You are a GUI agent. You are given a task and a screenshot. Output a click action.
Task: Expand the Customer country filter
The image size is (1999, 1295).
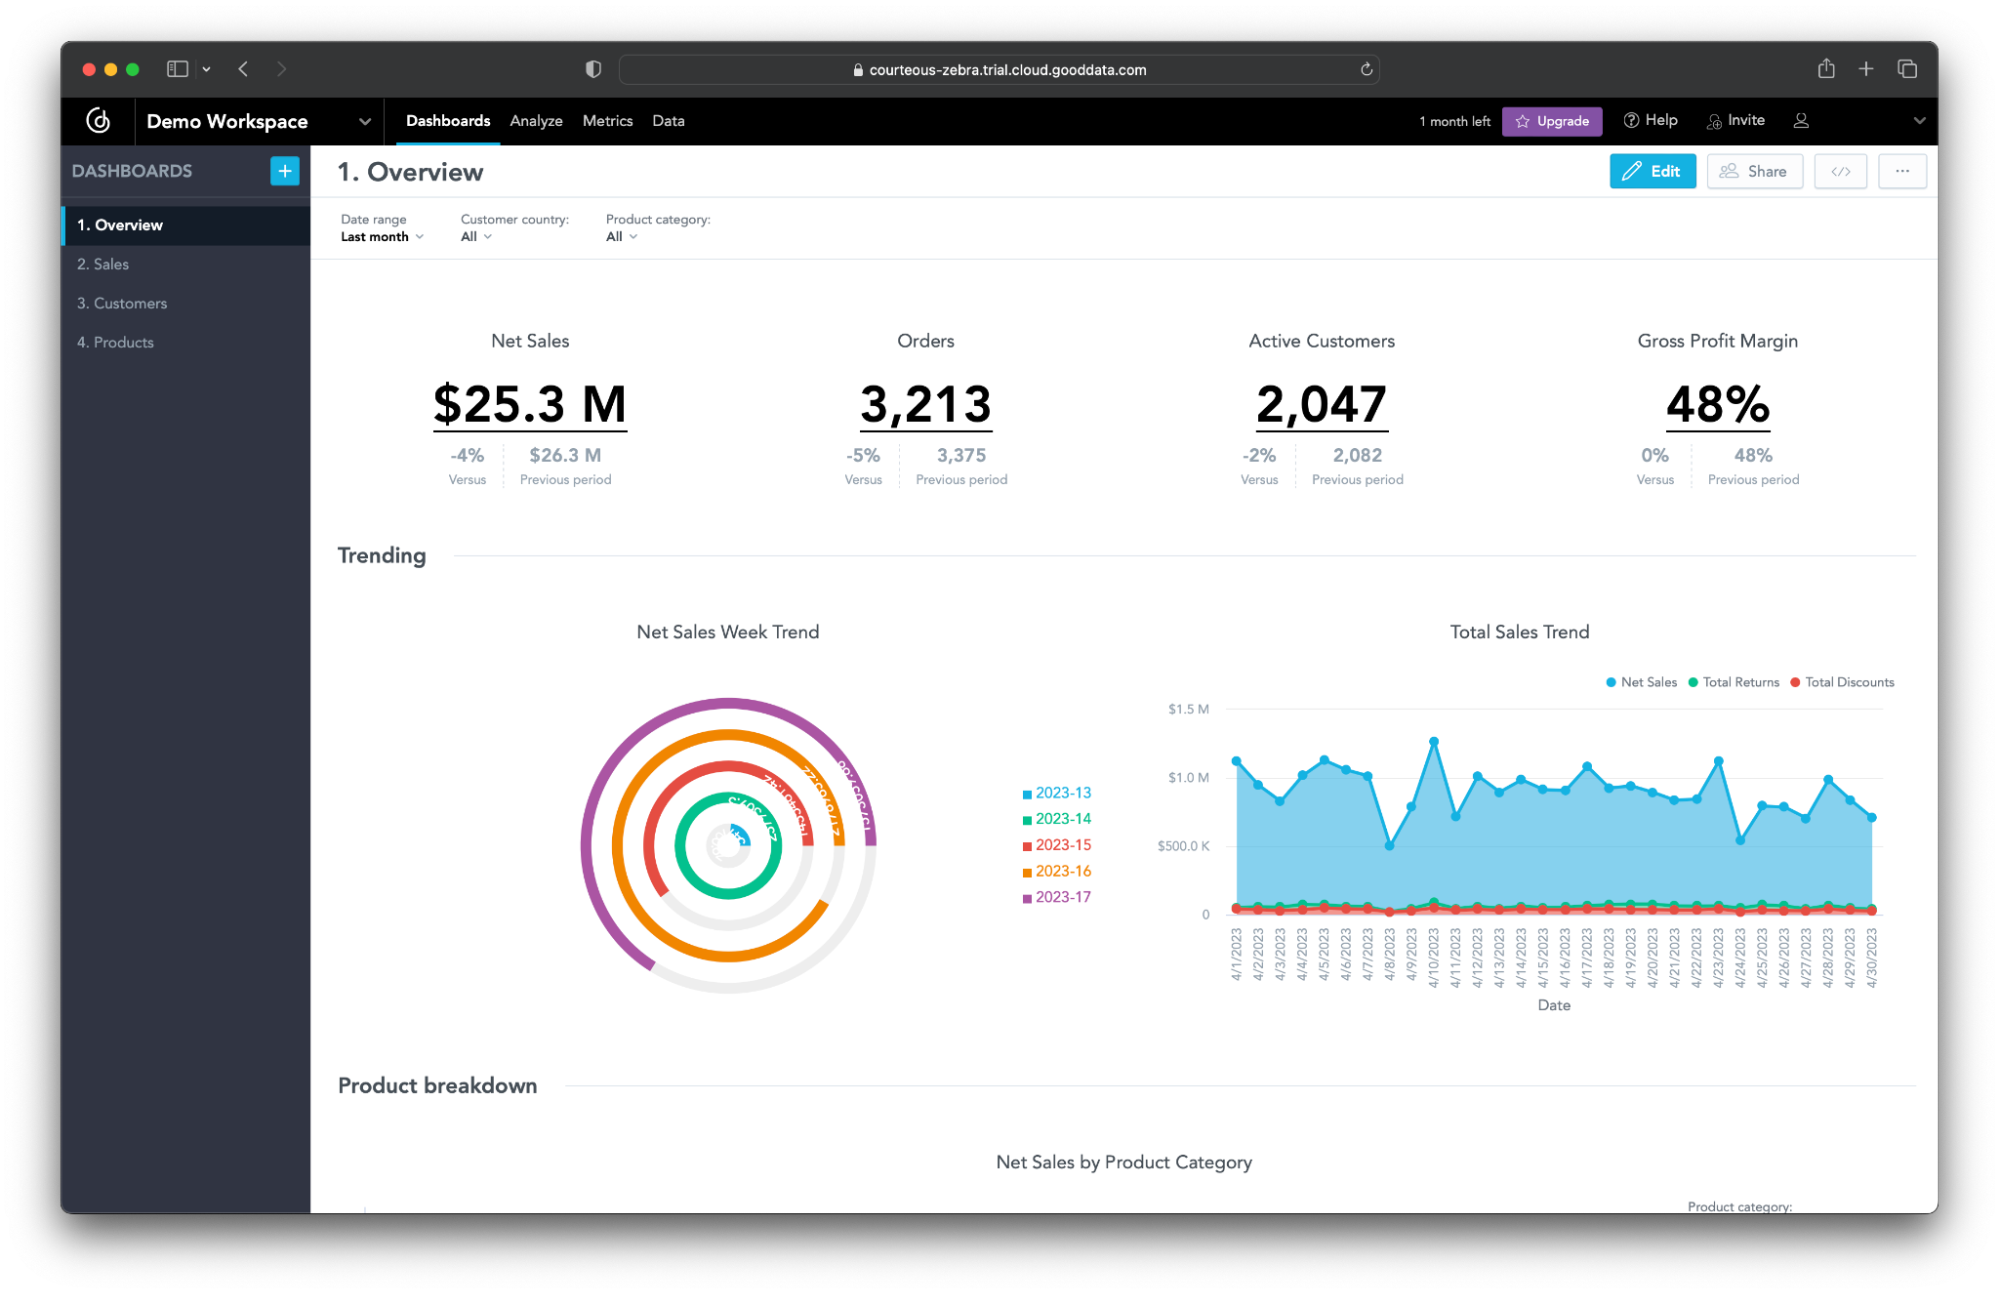click(x=475, y=236)
